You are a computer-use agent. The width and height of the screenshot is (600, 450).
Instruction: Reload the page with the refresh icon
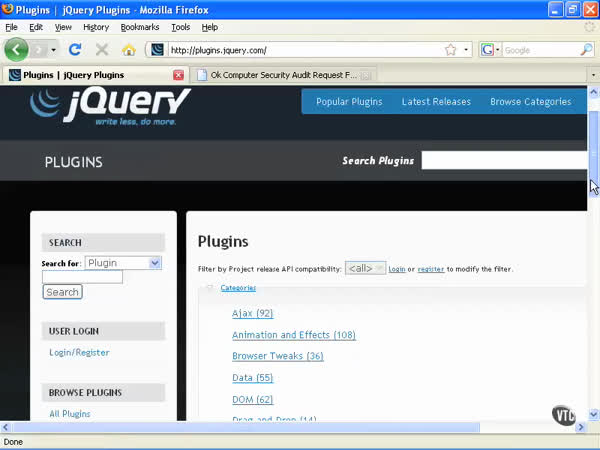75,49
